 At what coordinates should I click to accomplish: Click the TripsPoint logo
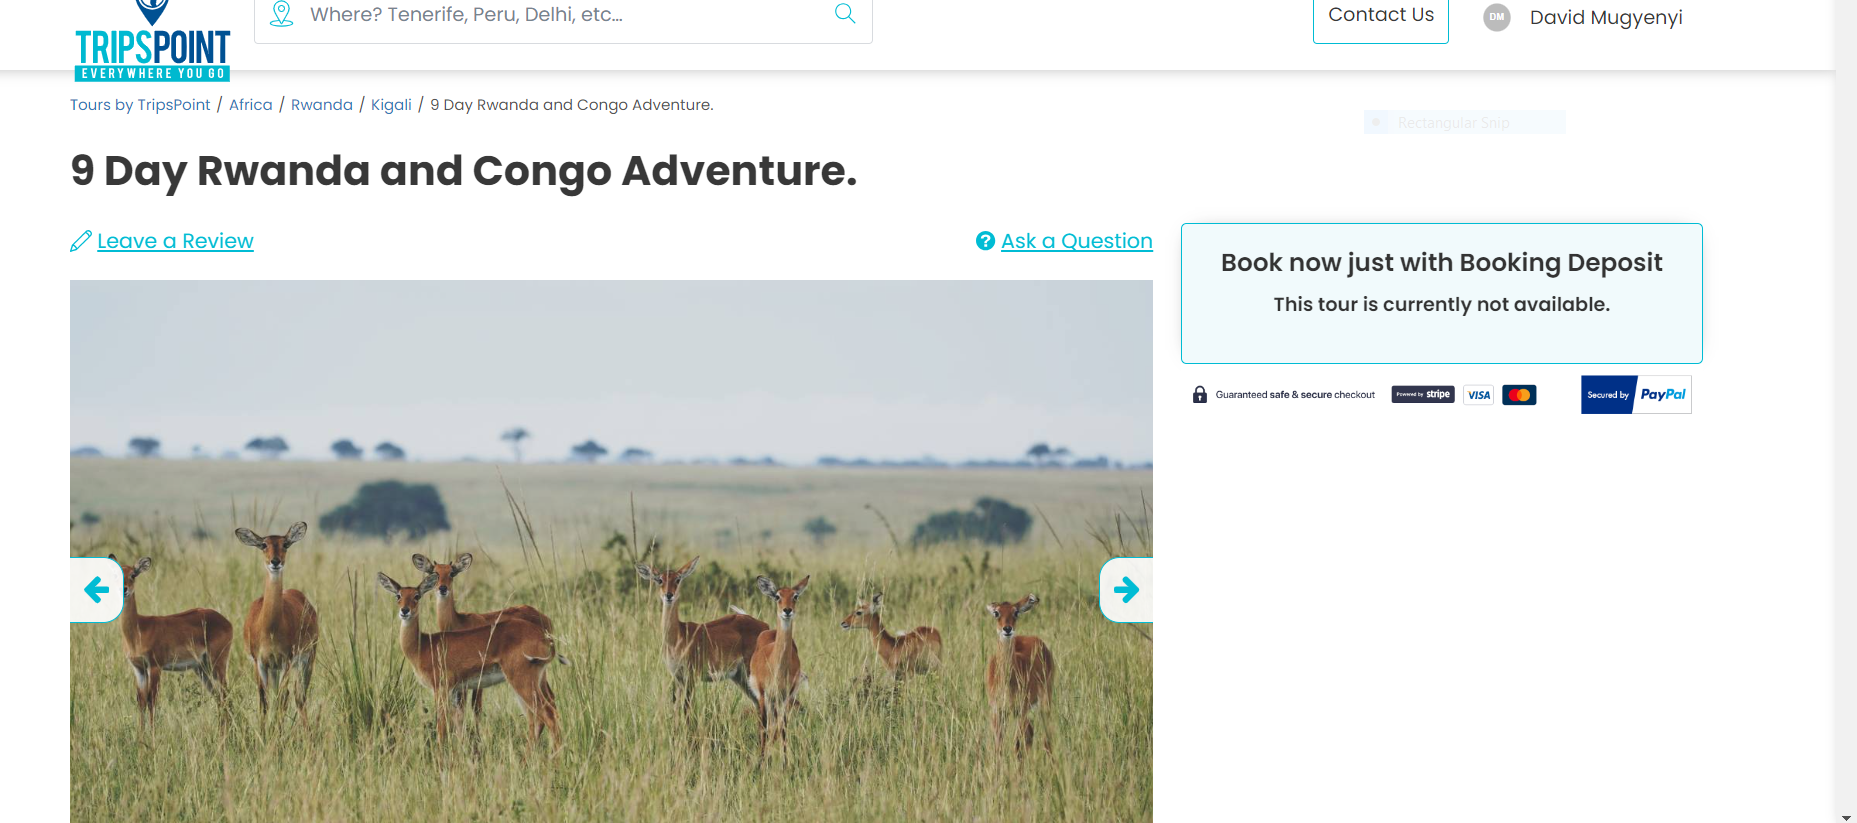(152, 45)
